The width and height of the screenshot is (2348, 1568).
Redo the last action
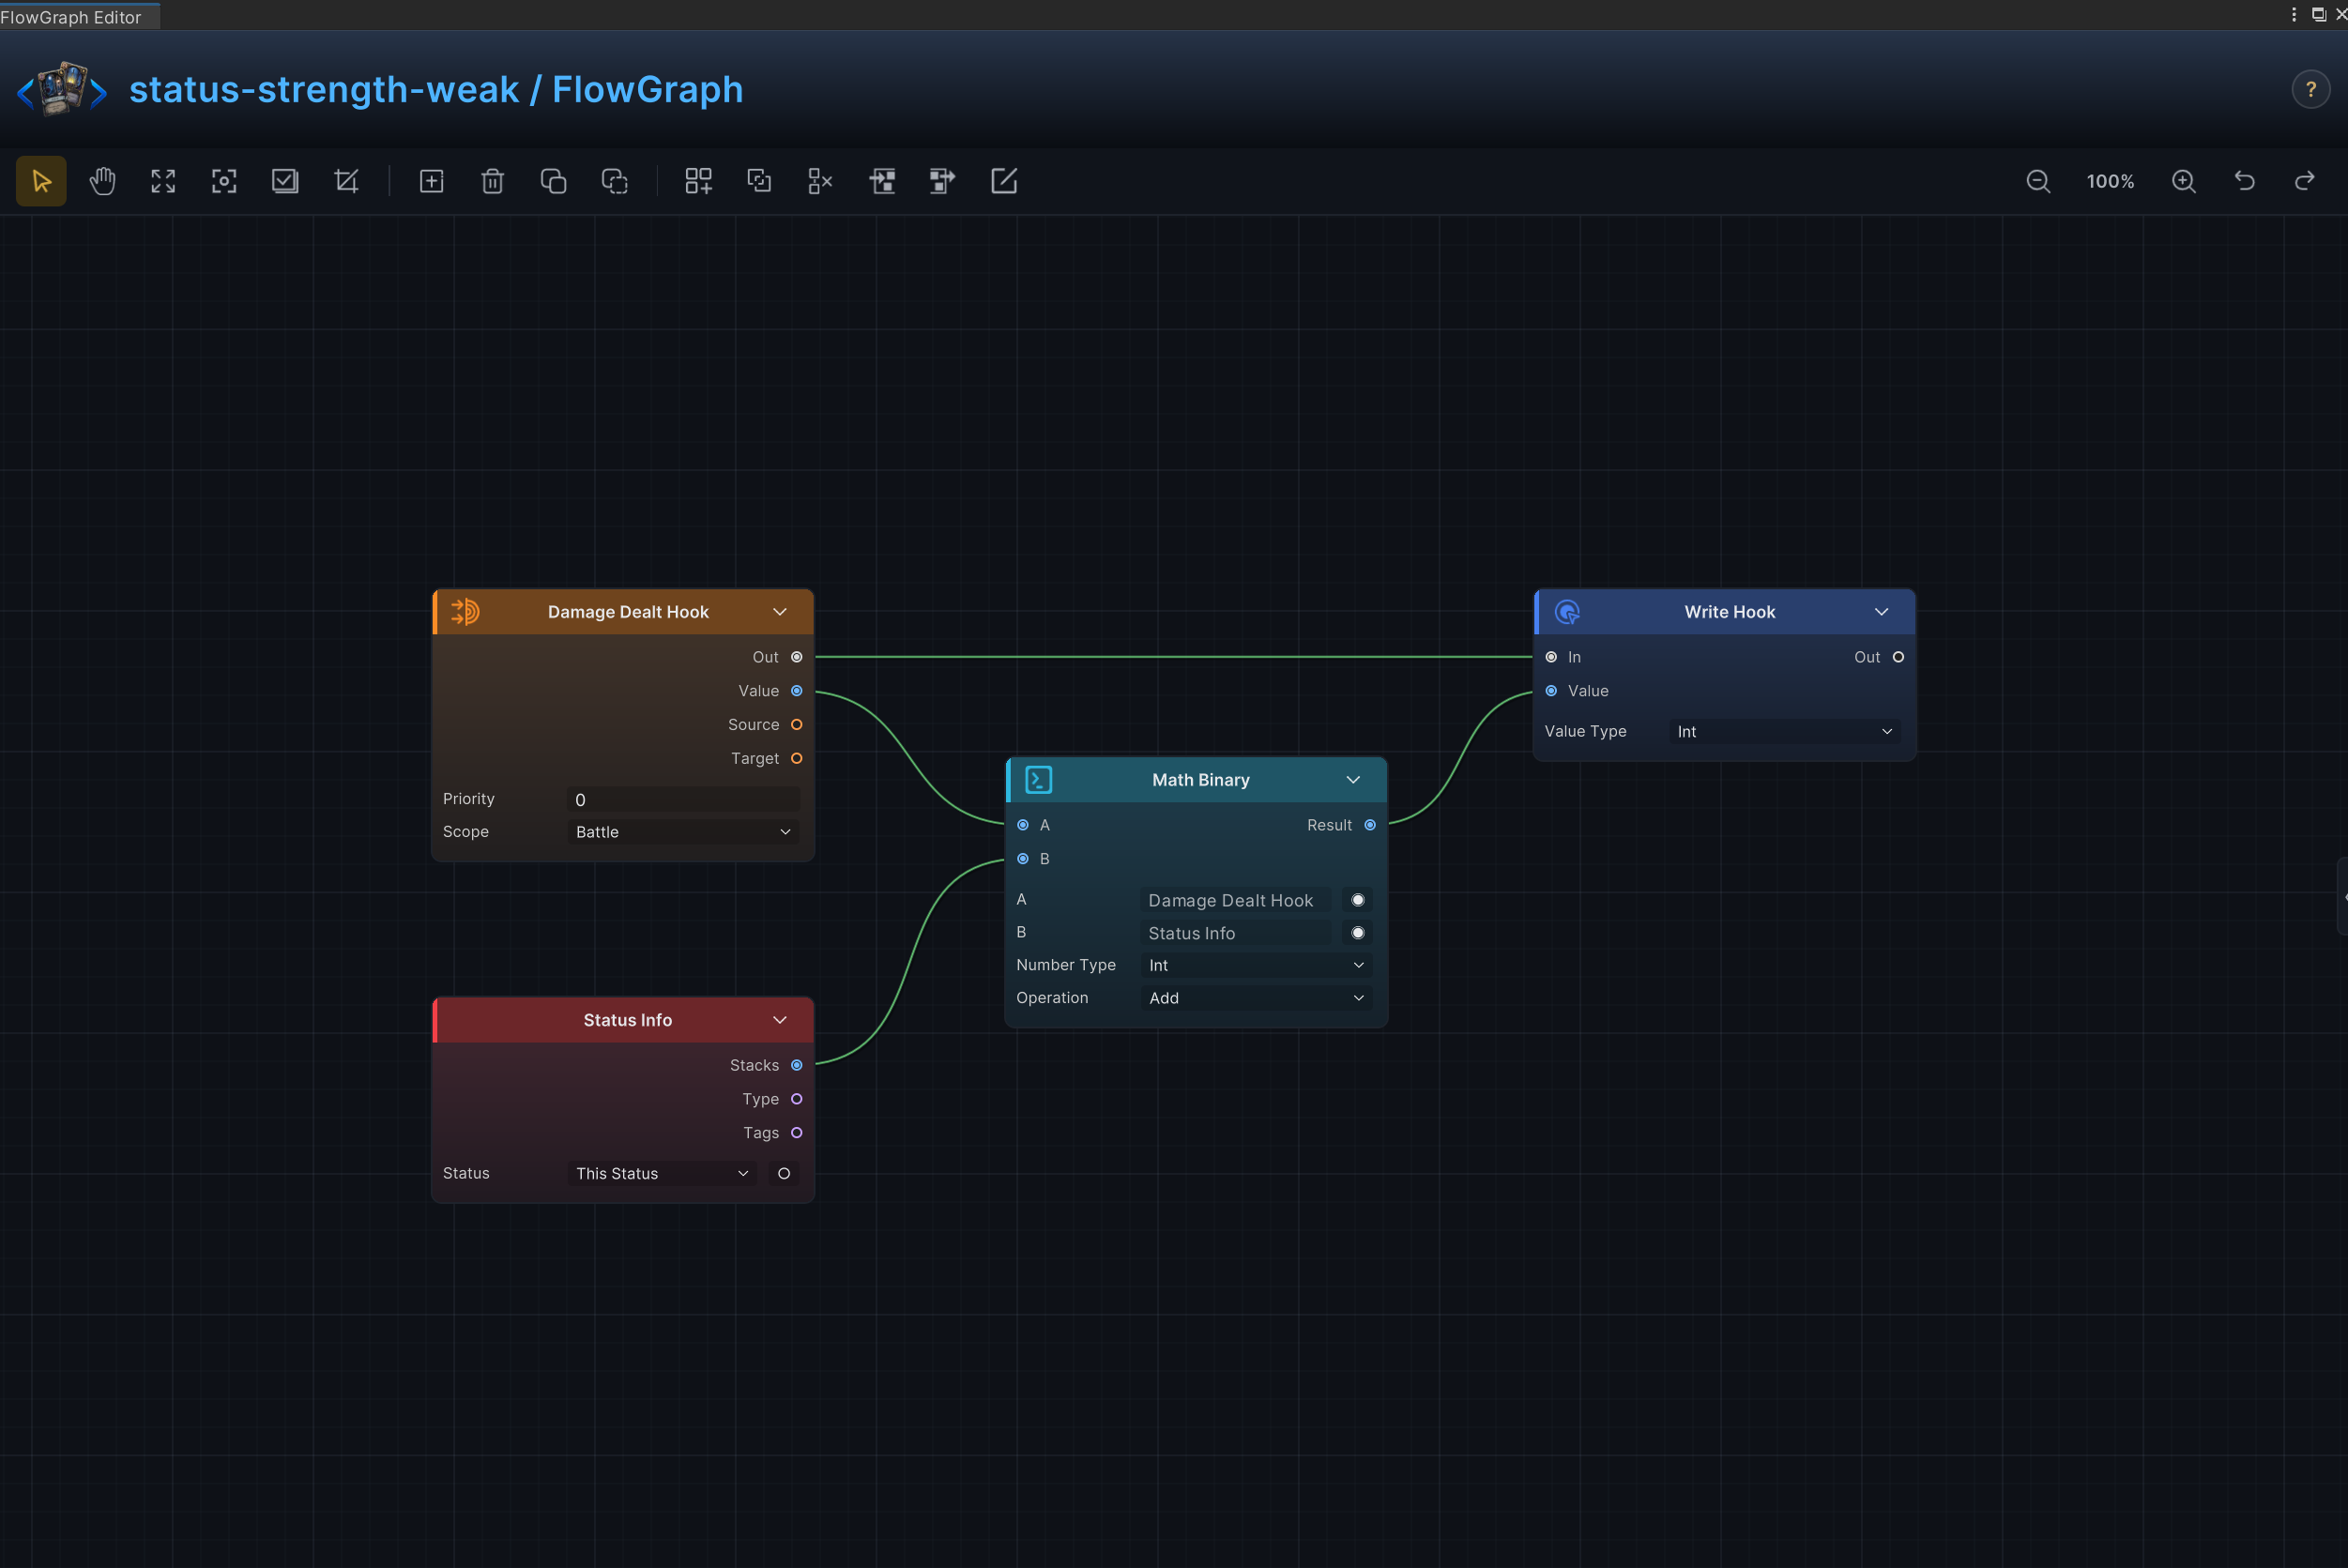tap(2305, 181)
